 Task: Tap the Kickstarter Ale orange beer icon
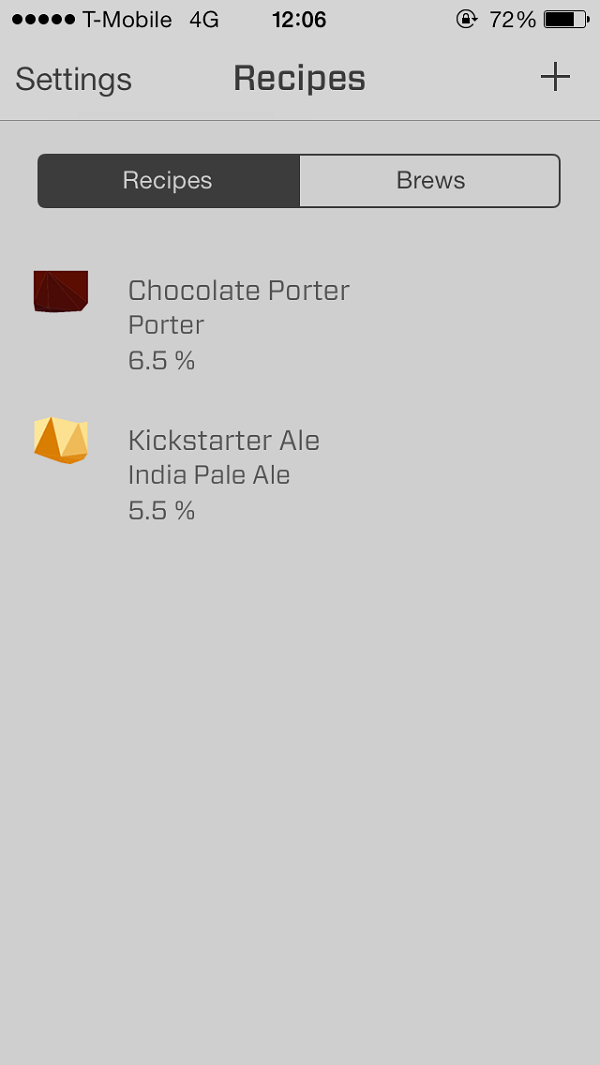click(61, 440)
